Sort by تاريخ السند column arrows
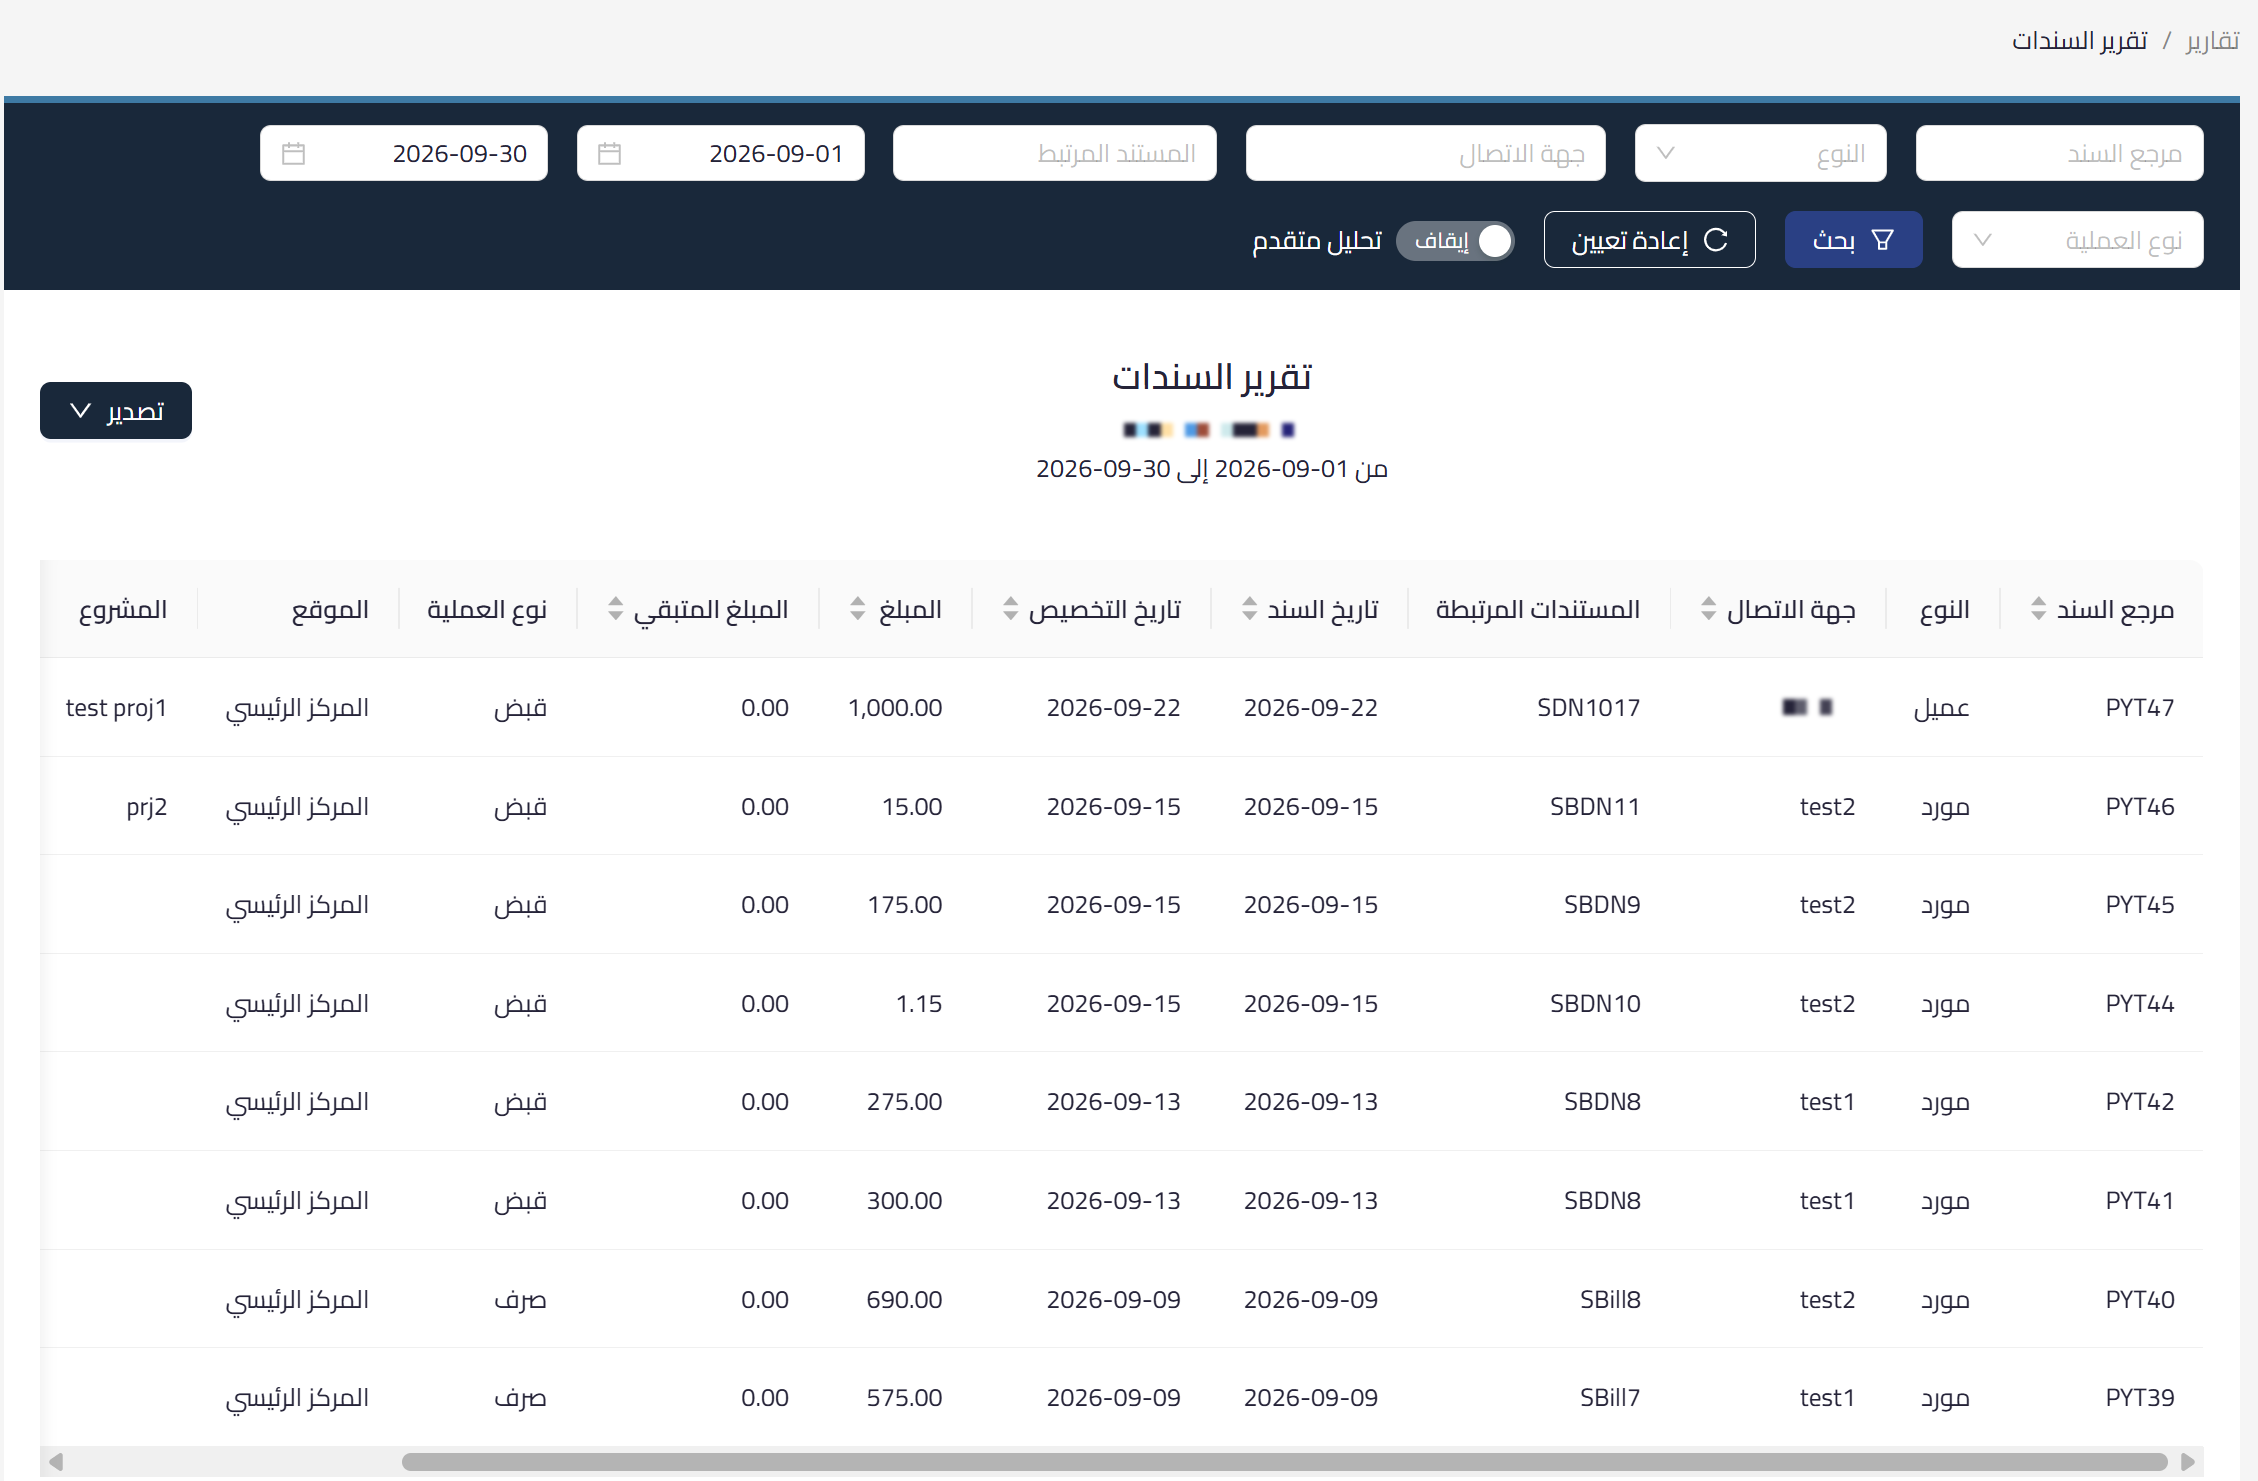This screenshot has height=1481, width=2258. pyautogui.click(x=1249, y=608)
